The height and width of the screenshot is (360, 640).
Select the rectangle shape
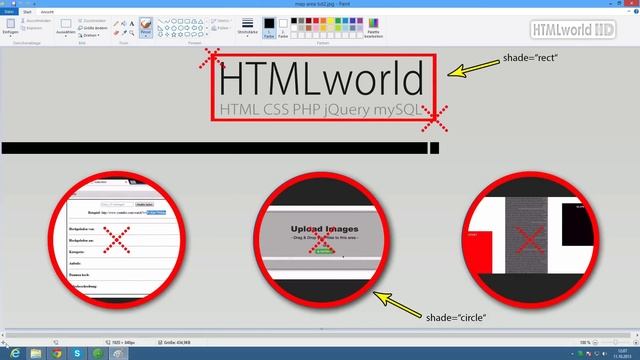coord(181,21)
